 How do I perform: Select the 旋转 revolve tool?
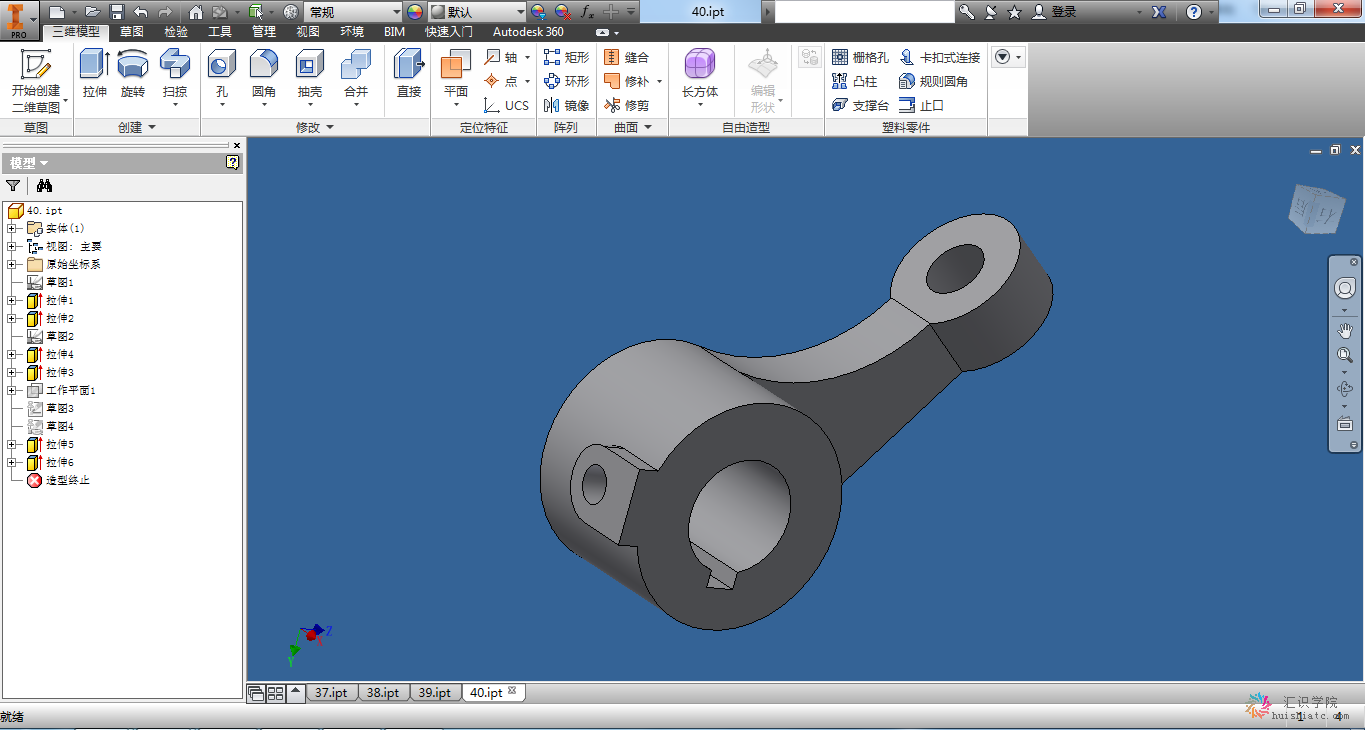[133, 73]
